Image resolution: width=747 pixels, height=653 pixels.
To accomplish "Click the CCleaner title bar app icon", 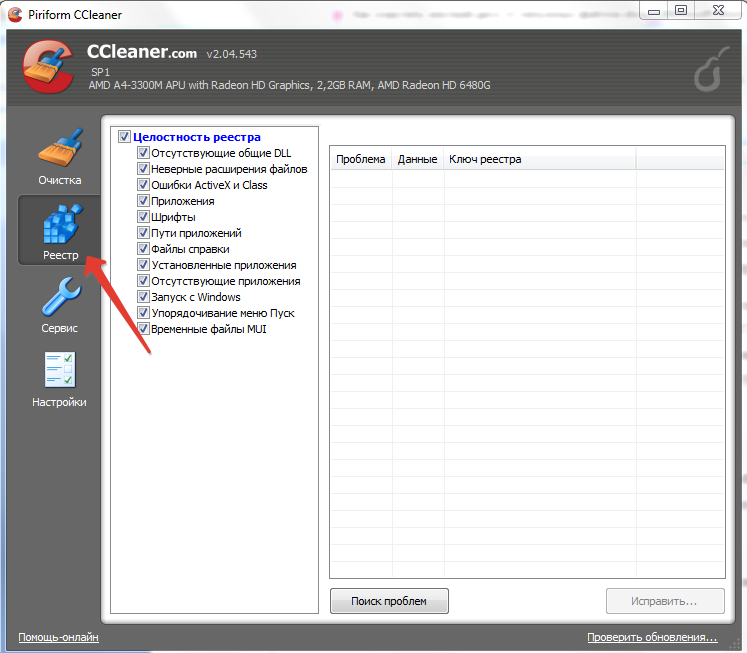I will 15,13.
